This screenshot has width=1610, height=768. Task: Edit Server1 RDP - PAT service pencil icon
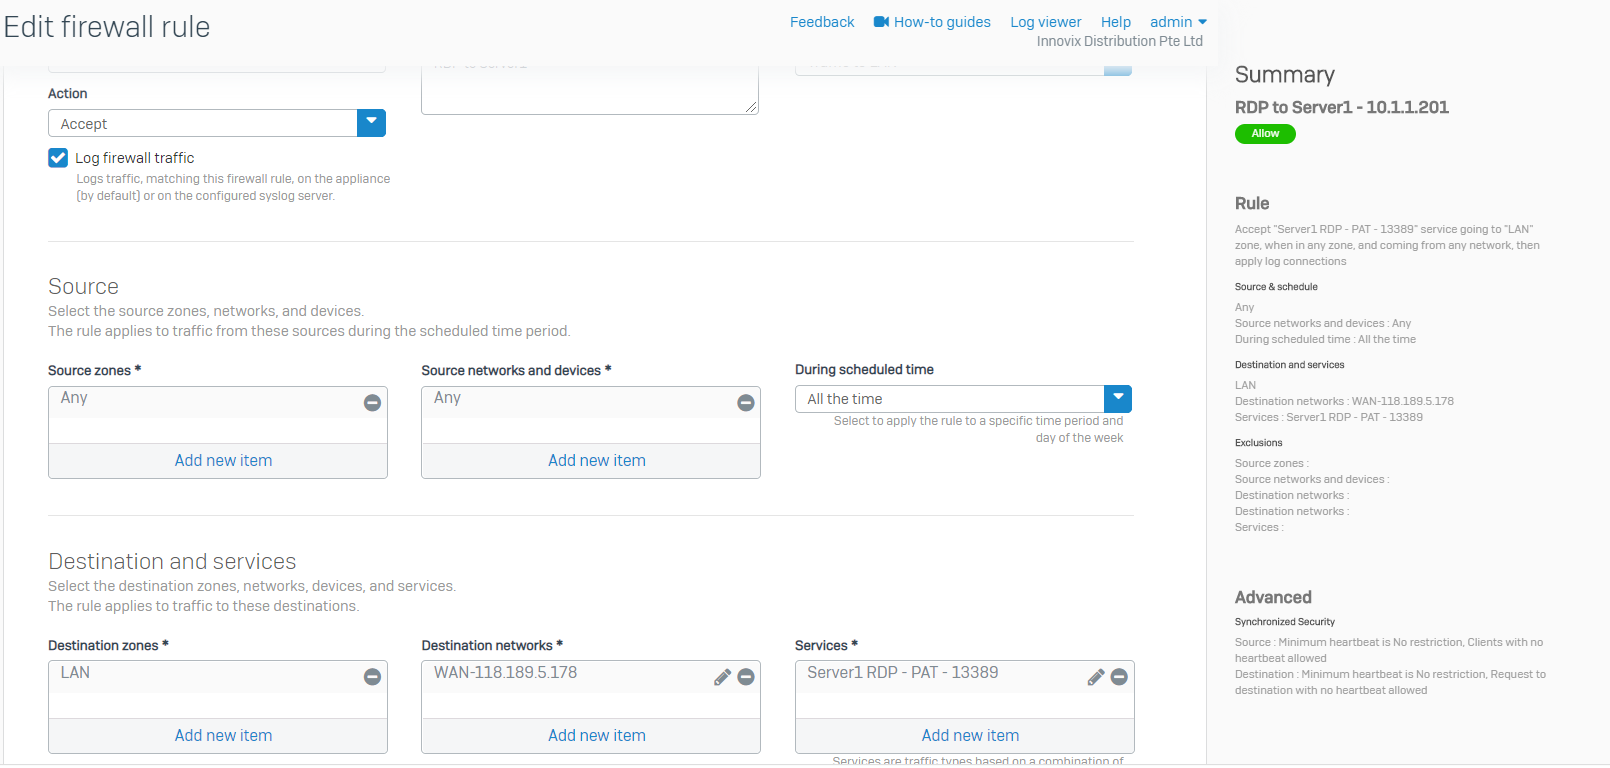[1096, 677]
